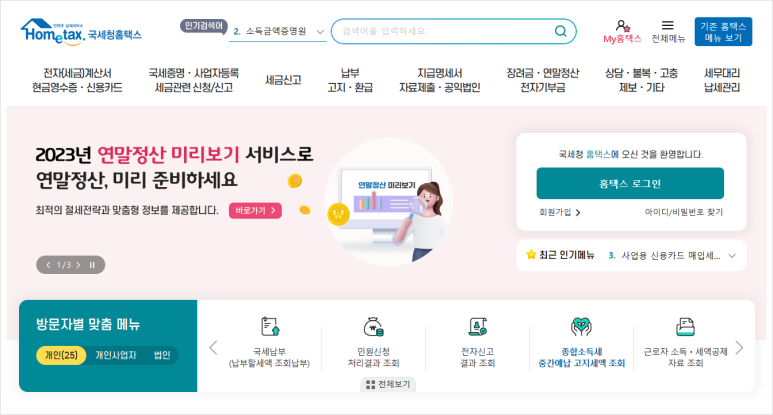Click the 근로자 소득 자료 조회 icon
Viewport: 773px width, 415px height.
(685, 326)
